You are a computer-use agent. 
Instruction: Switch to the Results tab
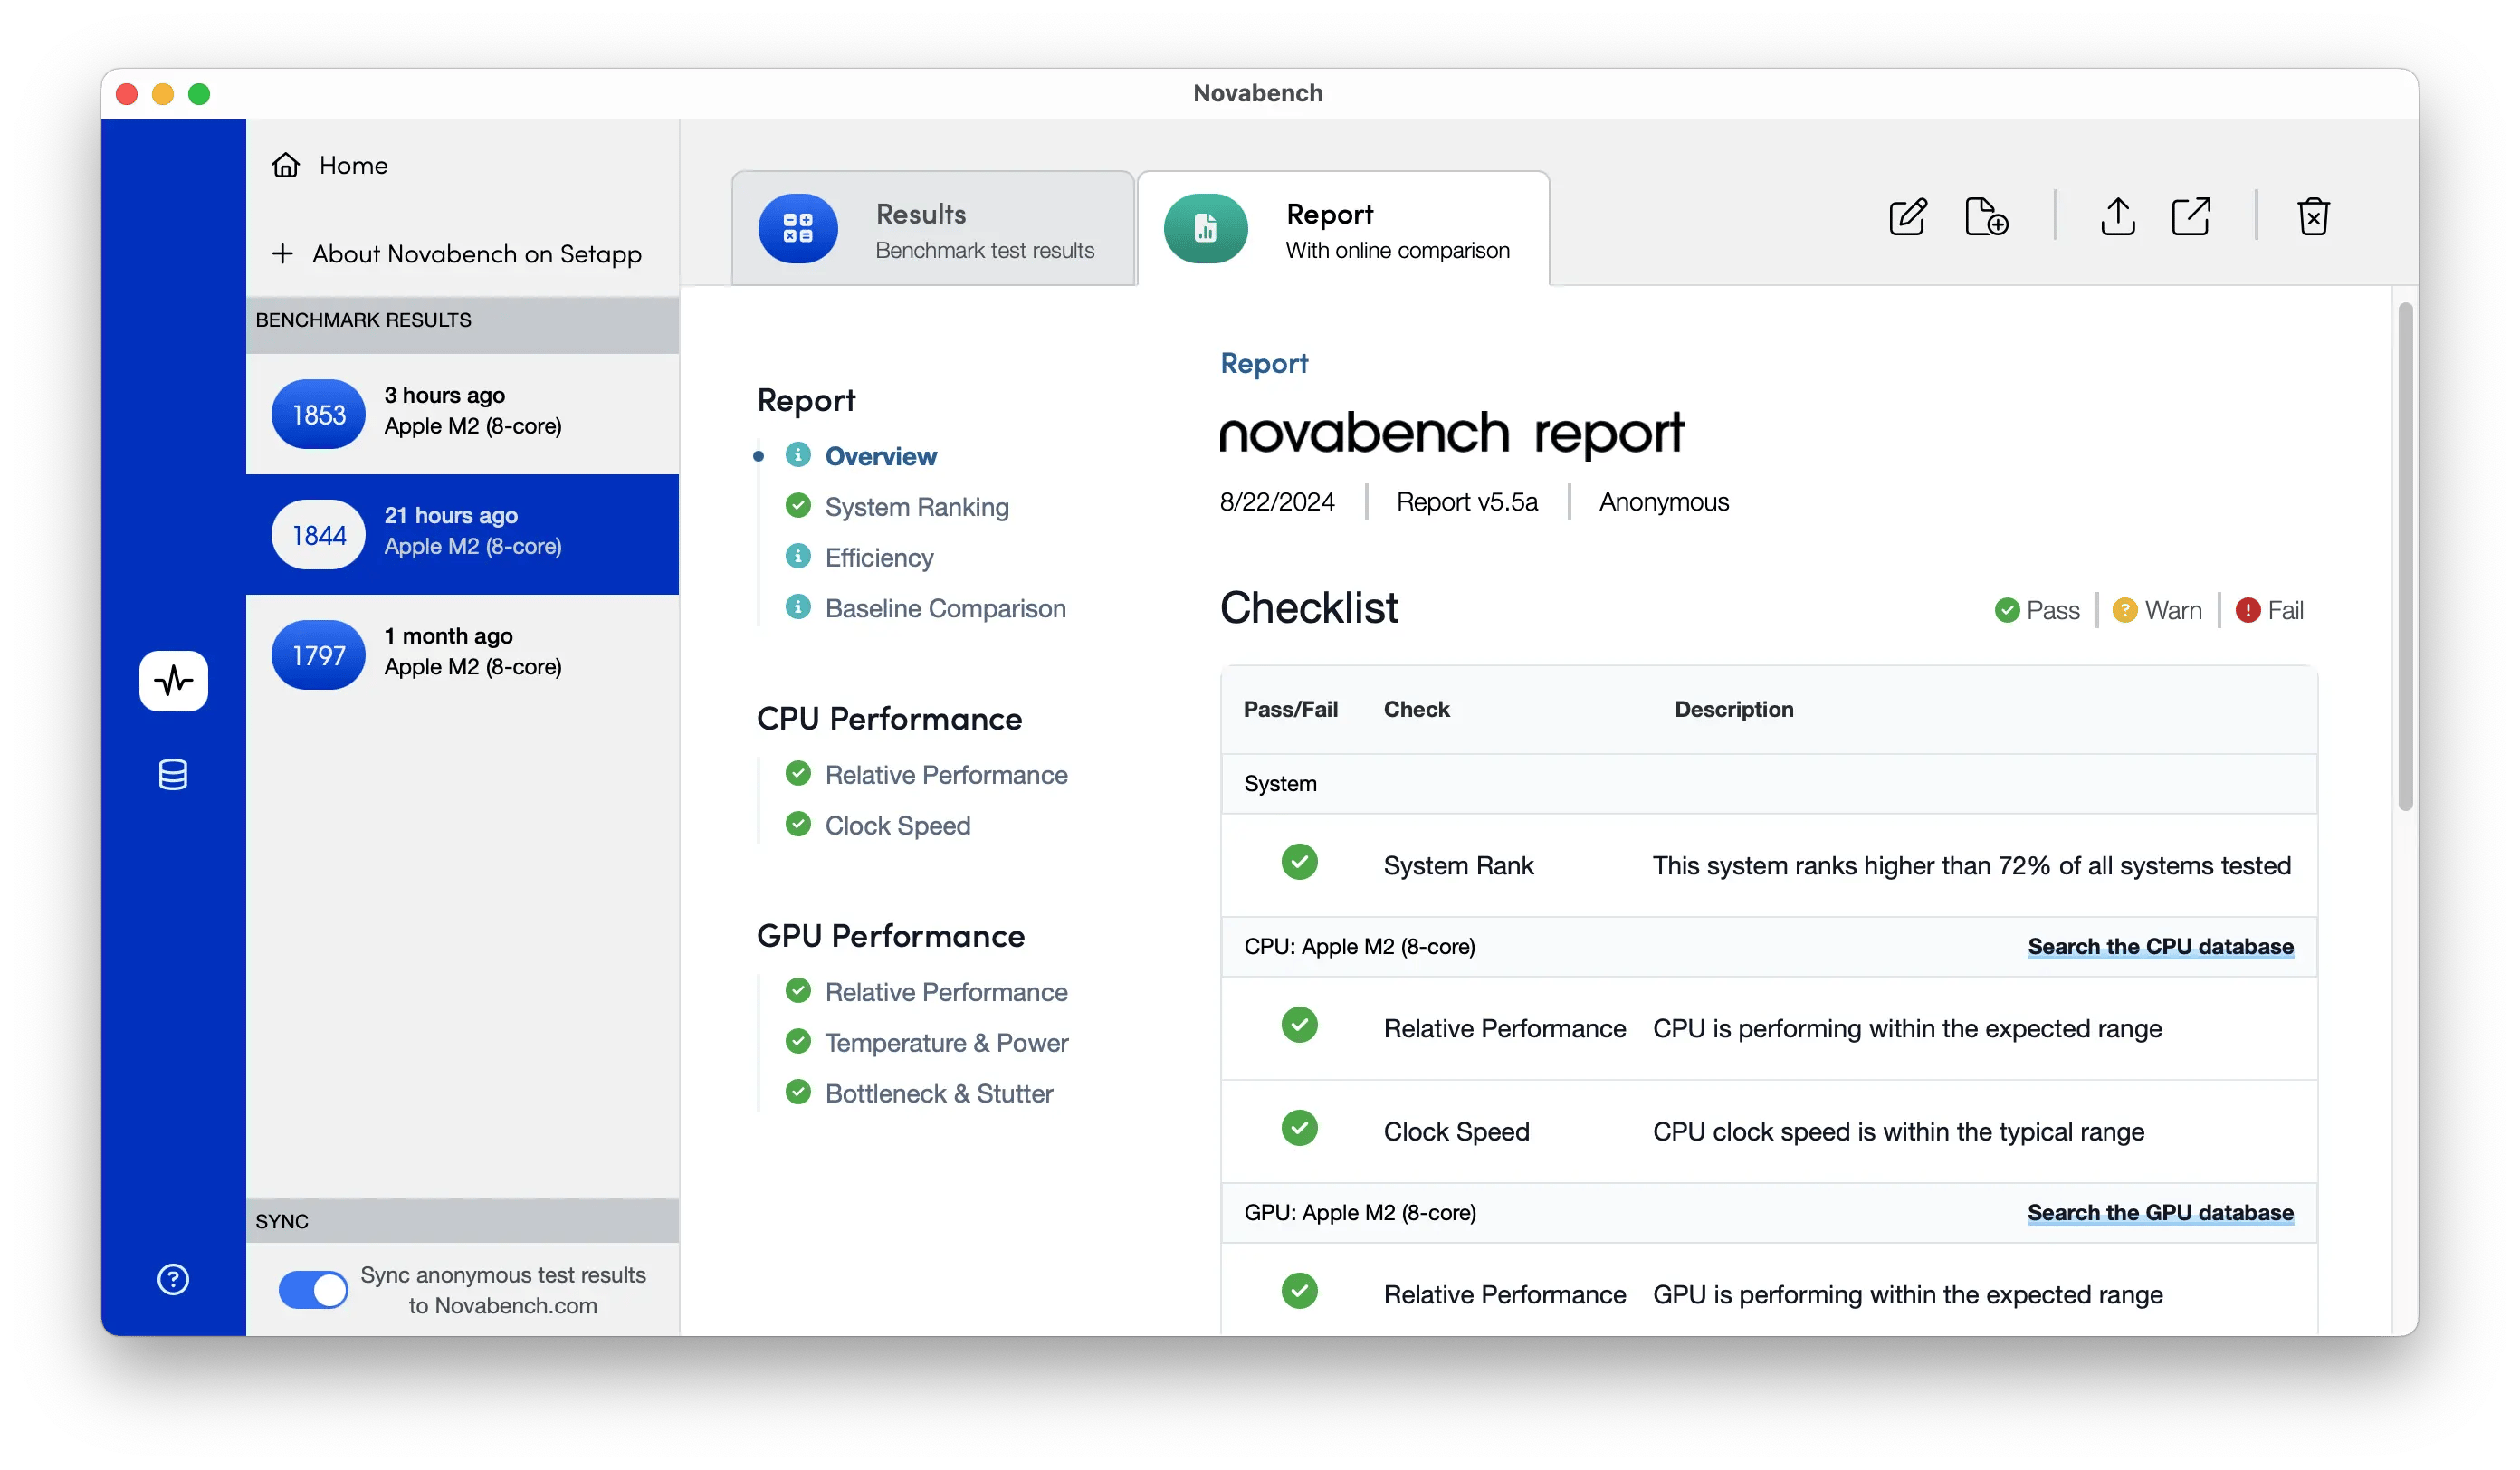tap(933, 229)
